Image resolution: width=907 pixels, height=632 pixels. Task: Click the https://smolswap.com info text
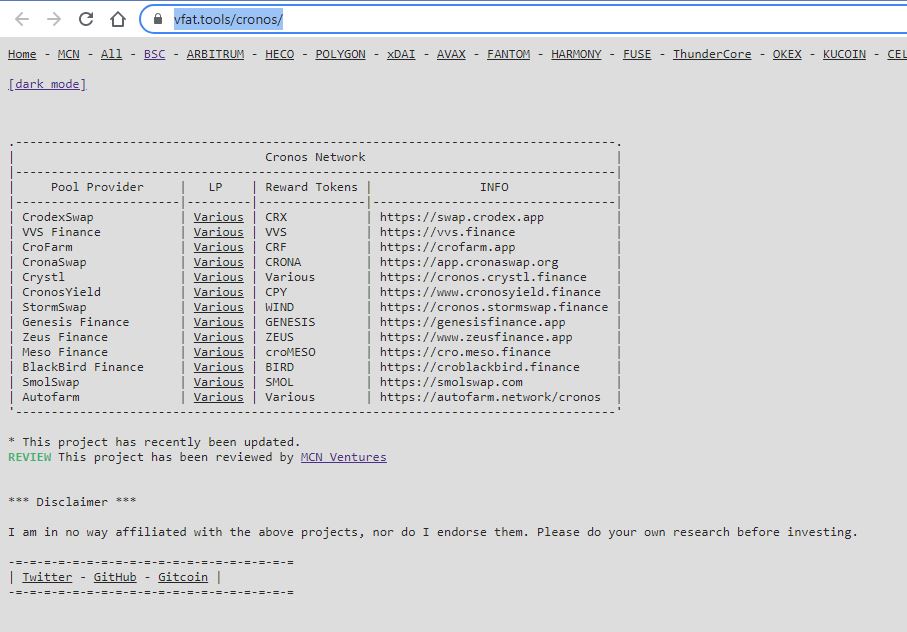tap(451, 382)
